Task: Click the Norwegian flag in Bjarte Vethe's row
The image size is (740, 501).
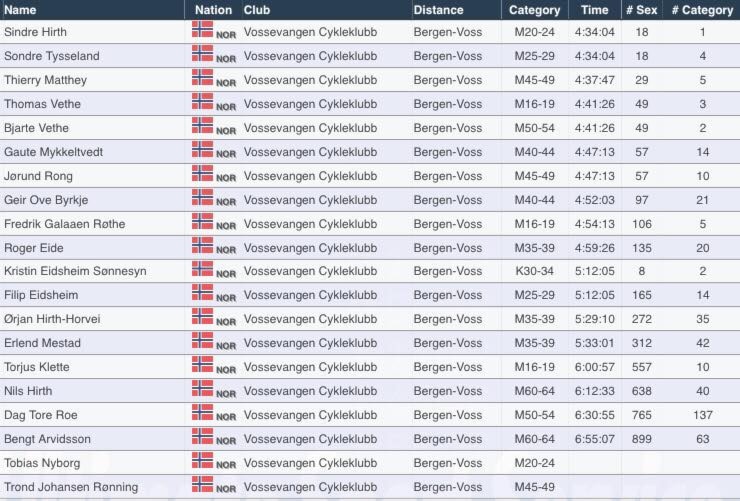Action: pos(202,125)
